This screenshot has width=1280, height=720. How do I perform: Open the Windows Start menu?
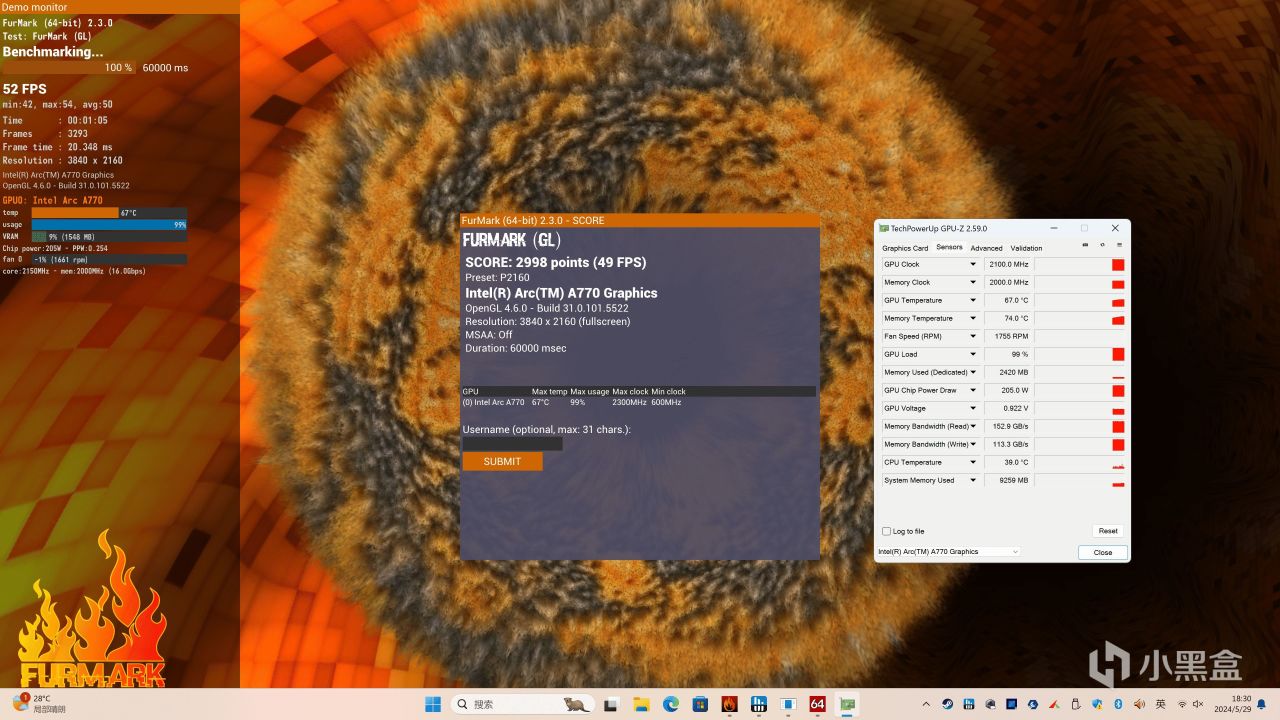tap(433, 704)
